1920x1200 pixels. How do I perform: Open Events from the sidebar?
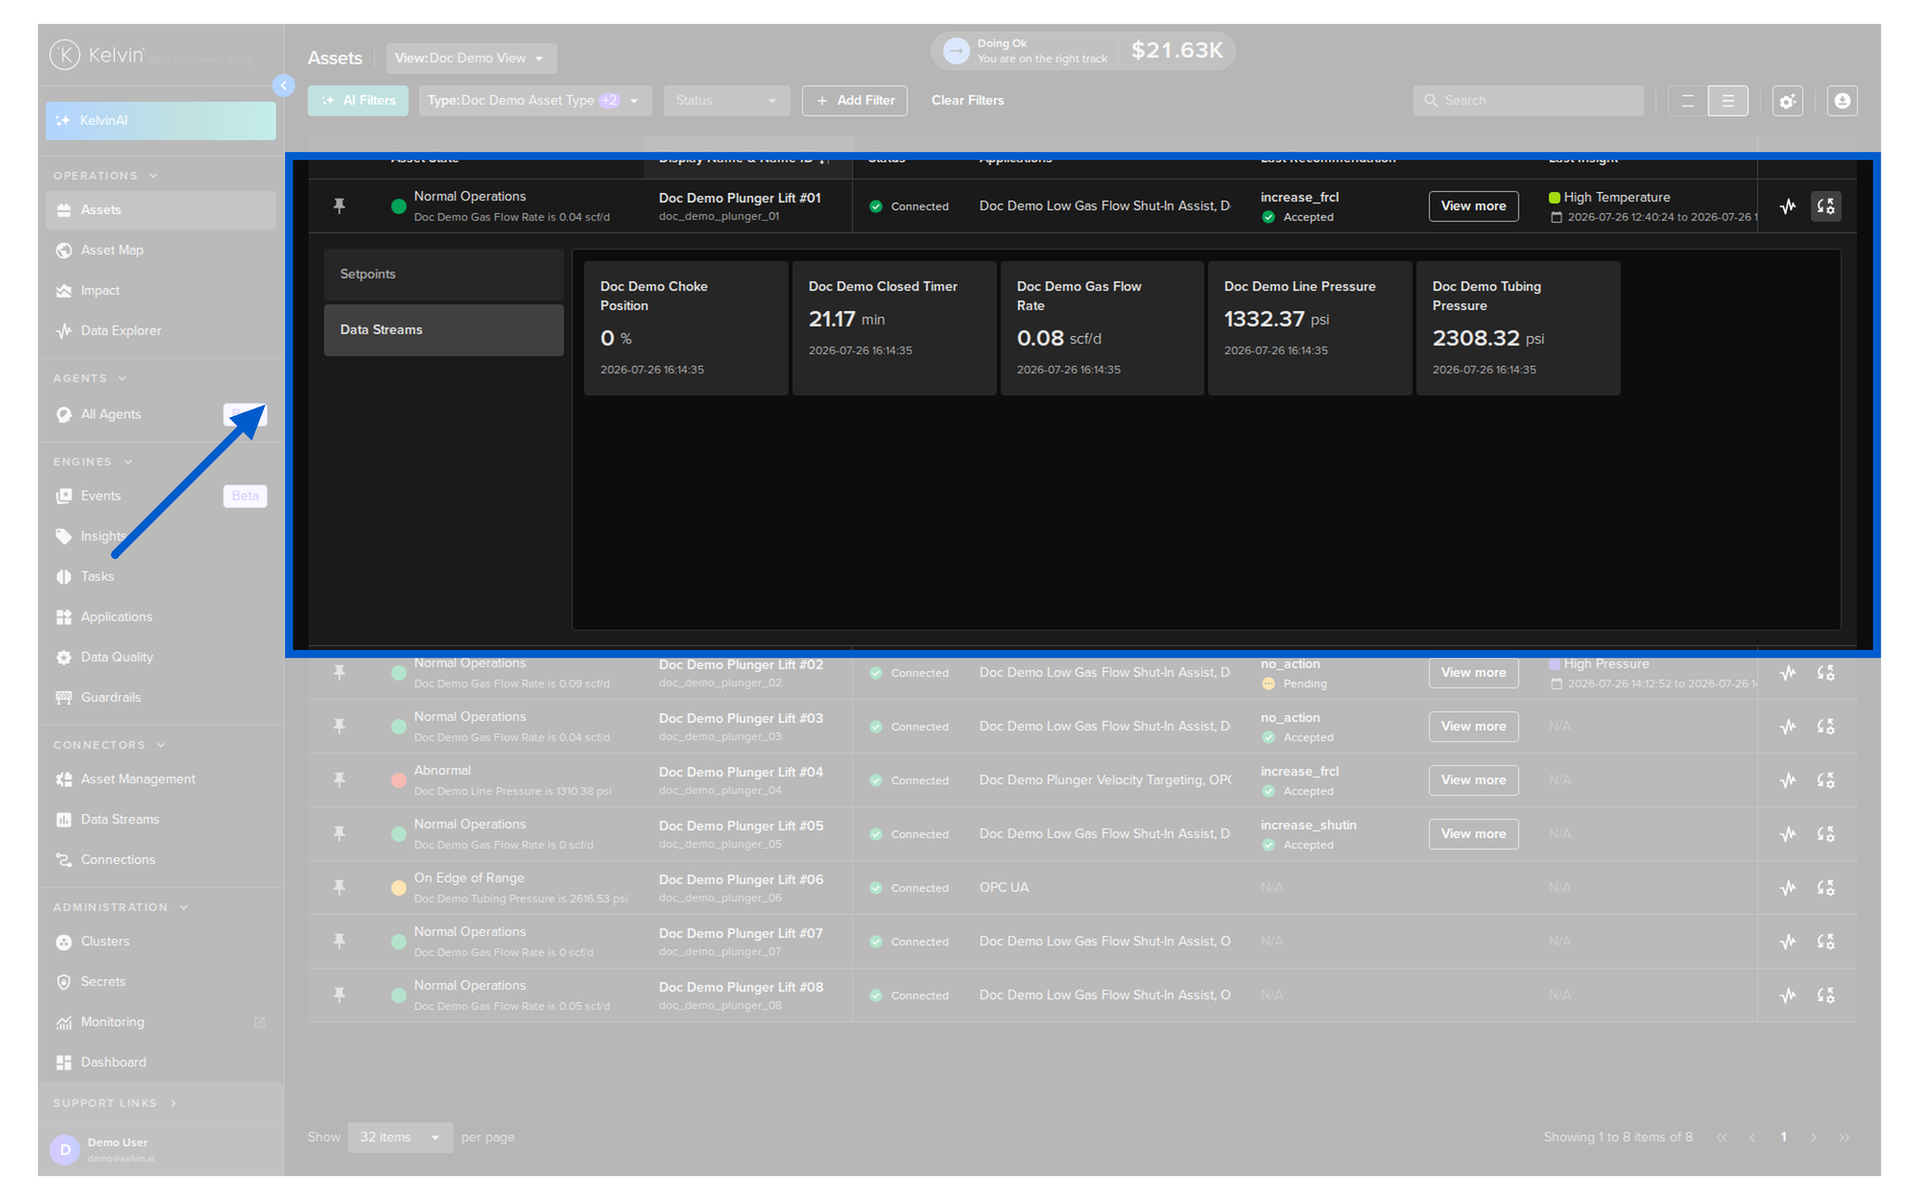click(x=160, y=496)
